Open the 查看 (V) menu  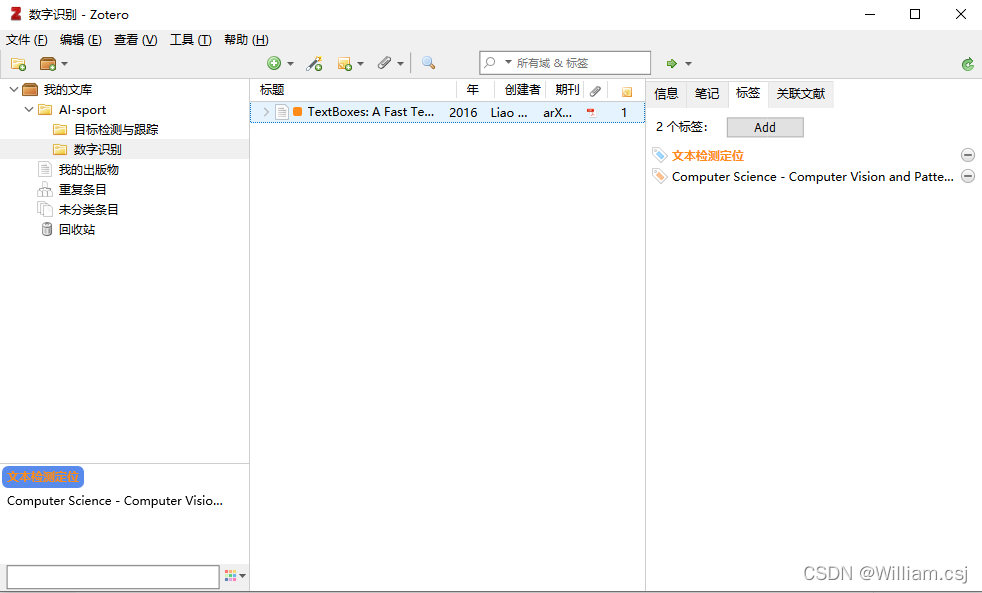pos(135,40)
